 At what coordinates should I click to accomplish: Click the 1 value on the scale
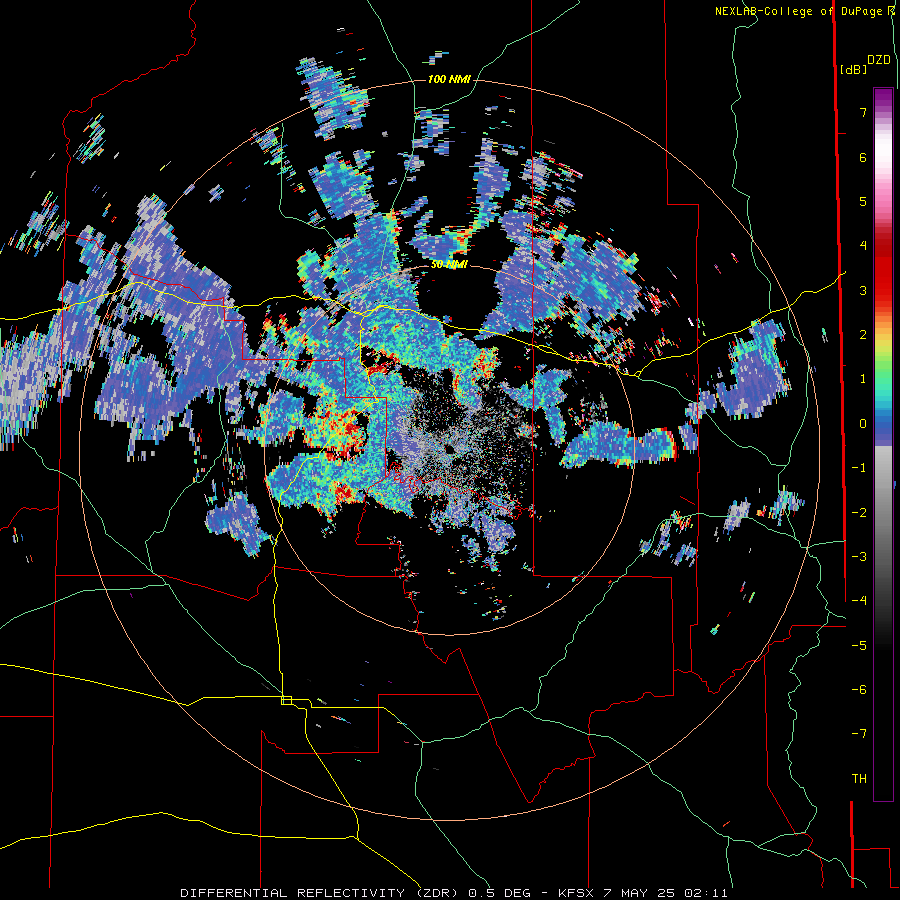863,379
